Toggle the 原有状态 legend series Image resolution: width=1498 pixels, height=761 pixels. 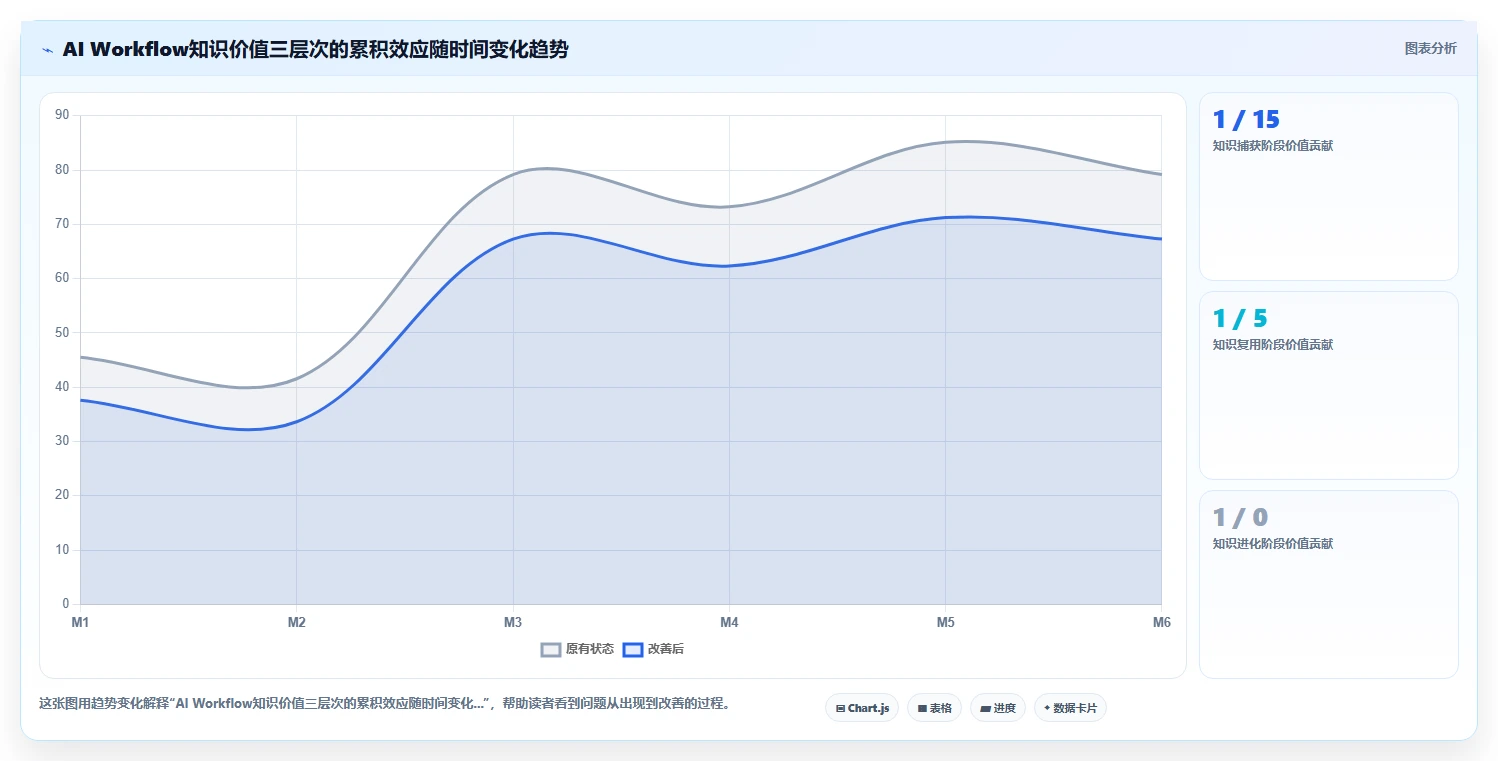point(577,649)
